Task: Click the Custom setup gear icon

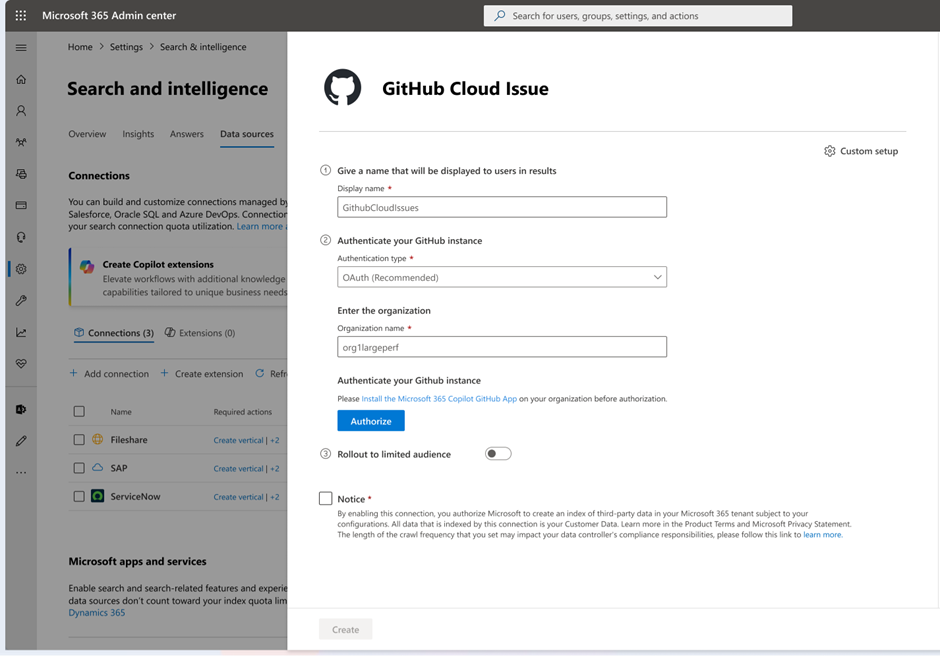Action: coord(829,151)
